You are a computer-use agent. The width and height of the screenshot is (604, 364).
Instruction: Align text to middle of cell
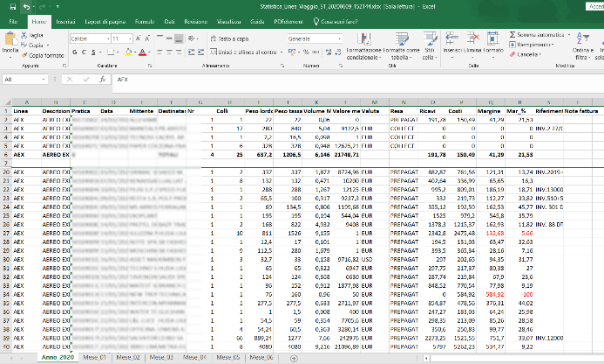point(169,39)
